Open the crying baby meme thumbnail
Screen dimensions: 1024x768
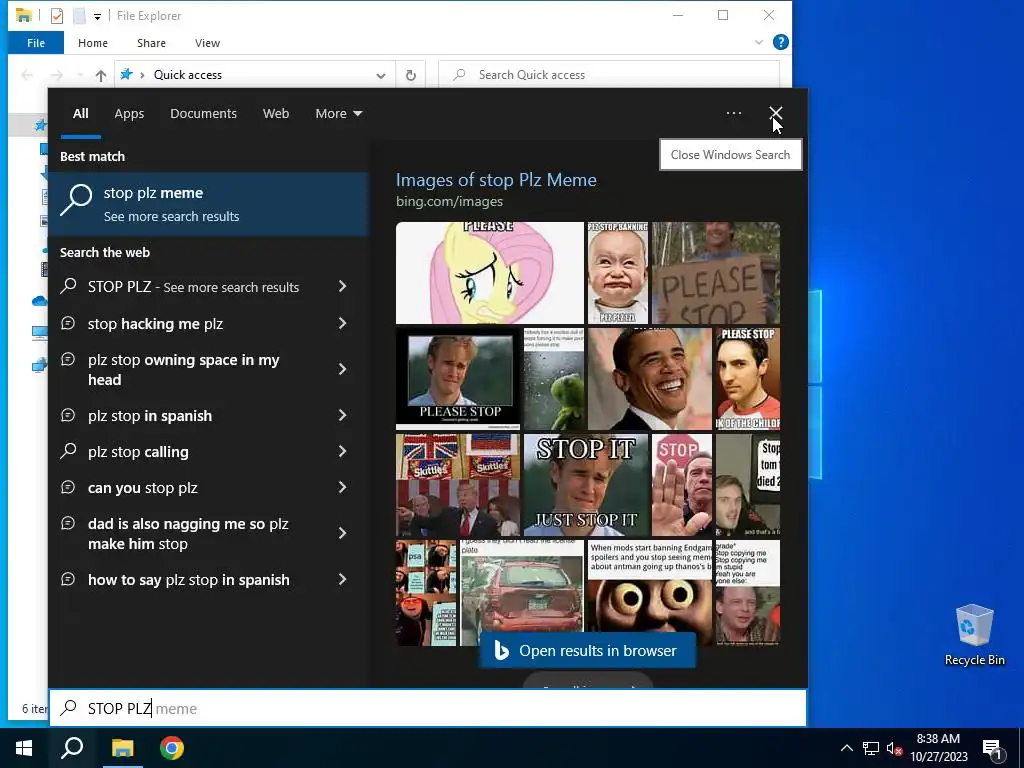[618, 273]
